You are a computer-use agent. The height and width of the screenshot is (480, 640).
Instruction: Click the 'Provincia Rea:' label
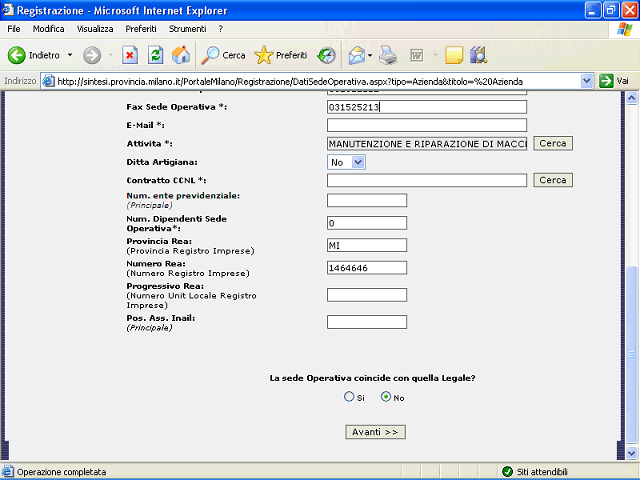point(159,241)
